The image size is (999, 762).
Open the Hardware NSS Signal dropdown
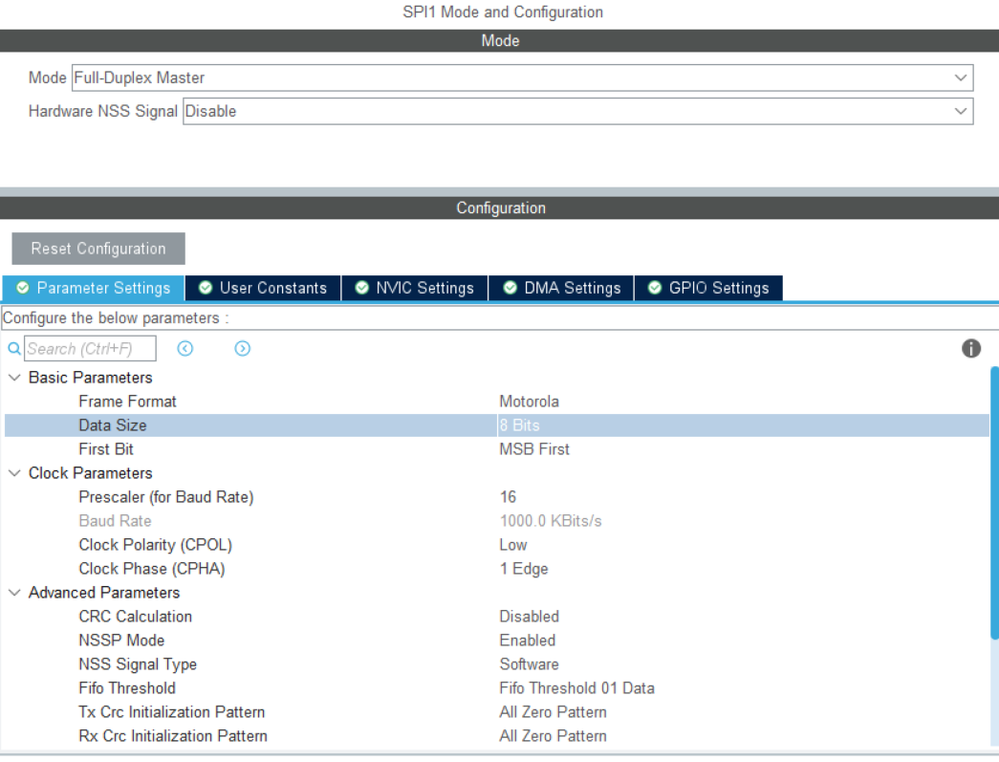(x=577, y=111)
